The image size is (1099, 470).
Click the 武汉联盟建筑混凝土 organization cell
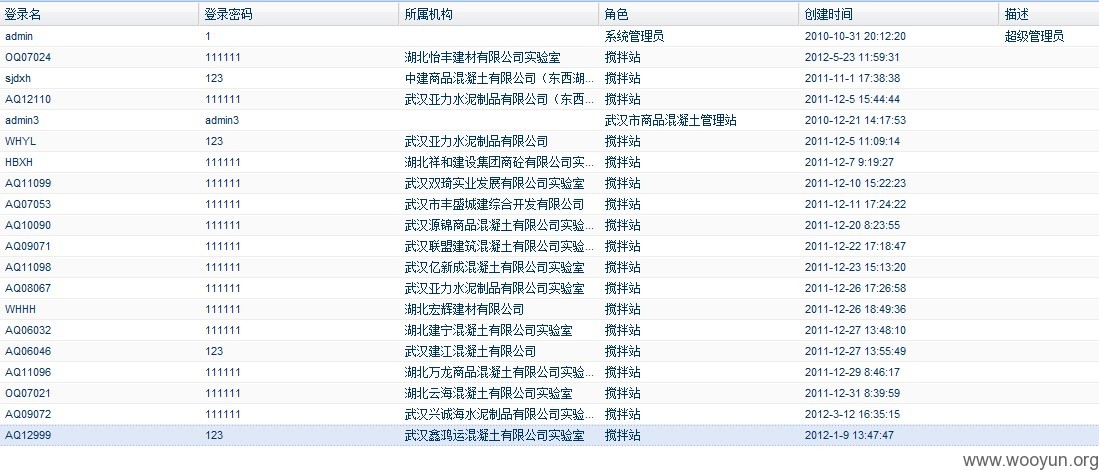pyautogui.click(x=500, y=247)
